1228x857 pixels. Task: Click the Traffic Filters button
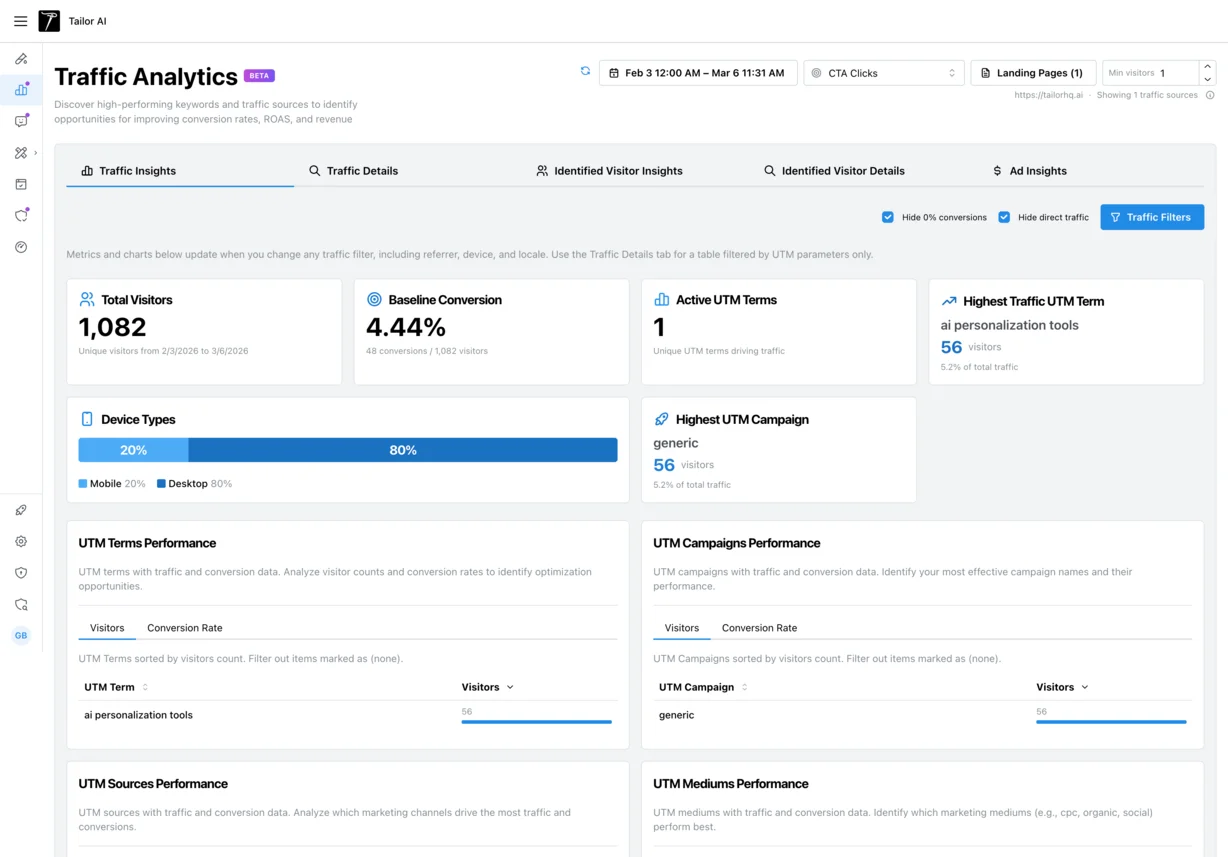1152,217
